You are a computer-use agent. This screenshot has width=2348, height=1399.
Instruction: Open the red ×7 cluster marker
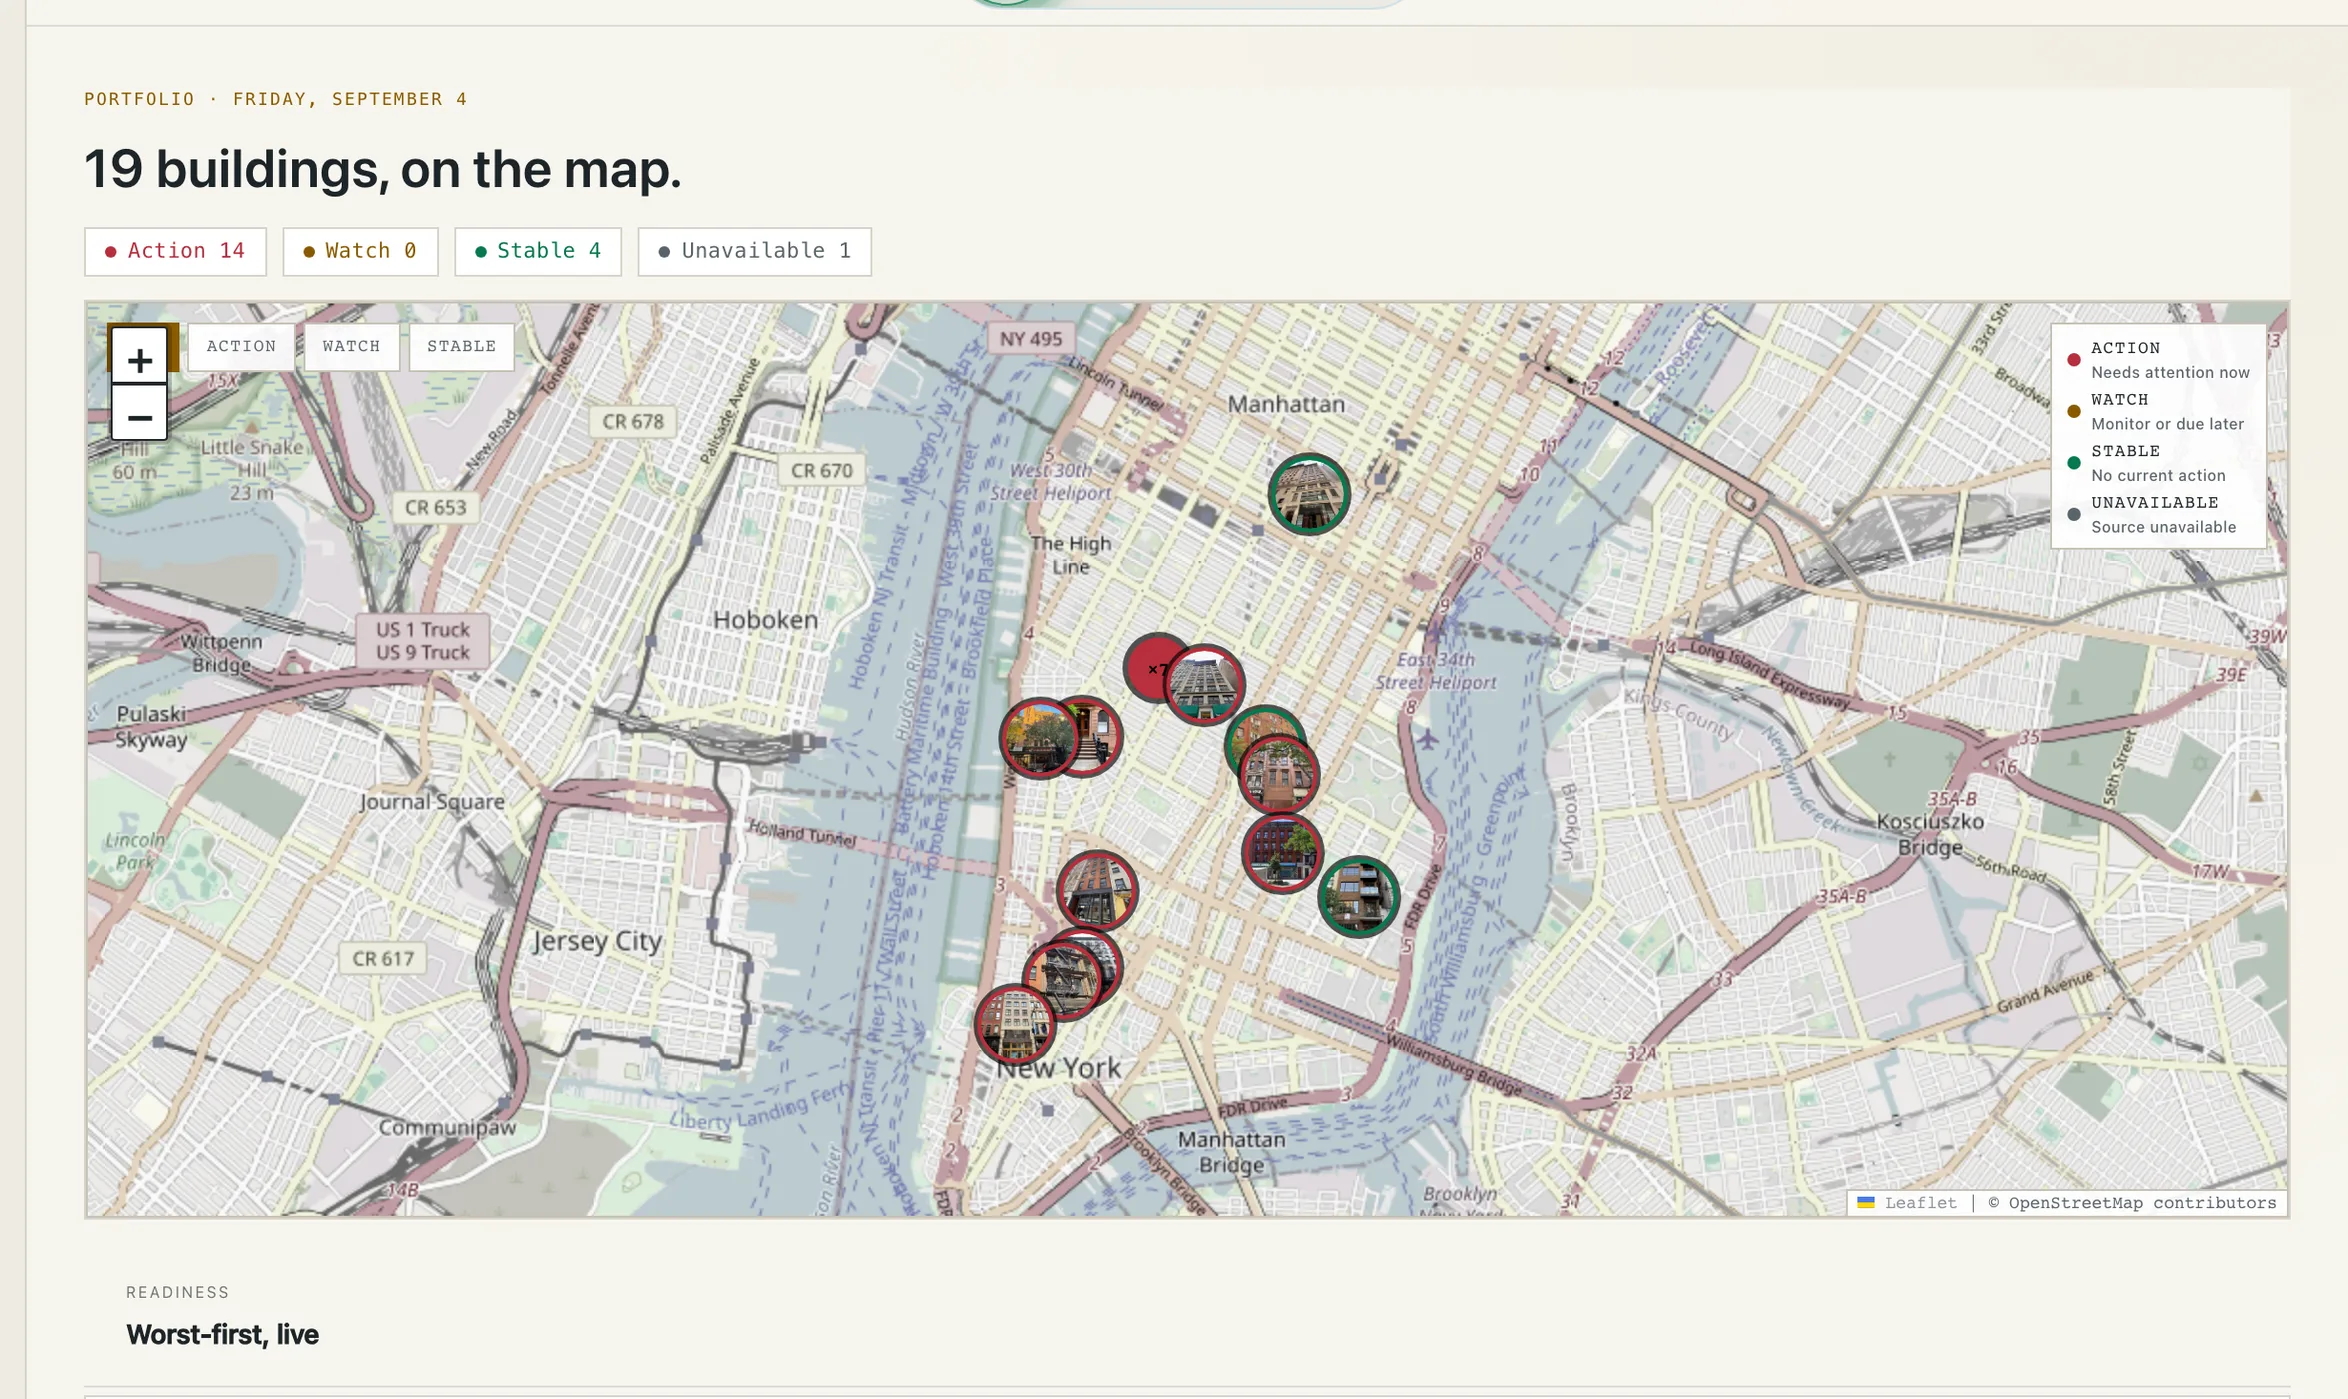[x=1147, y=667]
